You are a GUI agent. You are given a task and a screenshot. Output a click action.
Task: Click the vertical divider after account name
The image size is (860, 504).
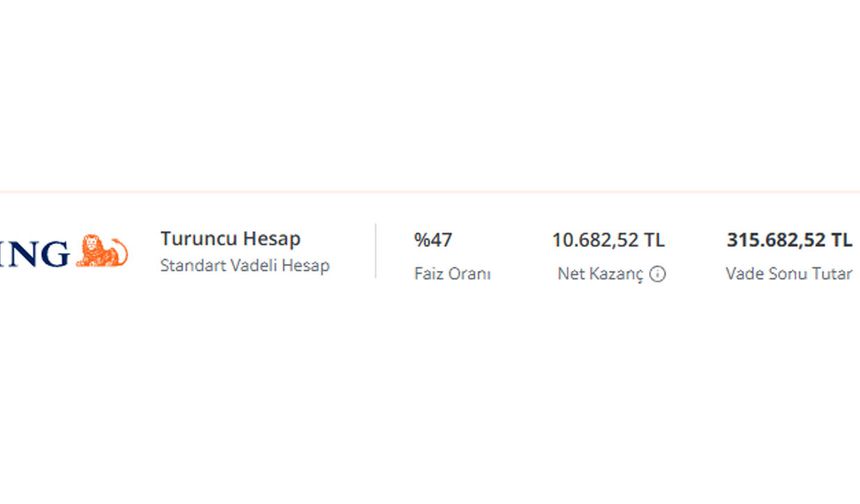tap(376, 251)
